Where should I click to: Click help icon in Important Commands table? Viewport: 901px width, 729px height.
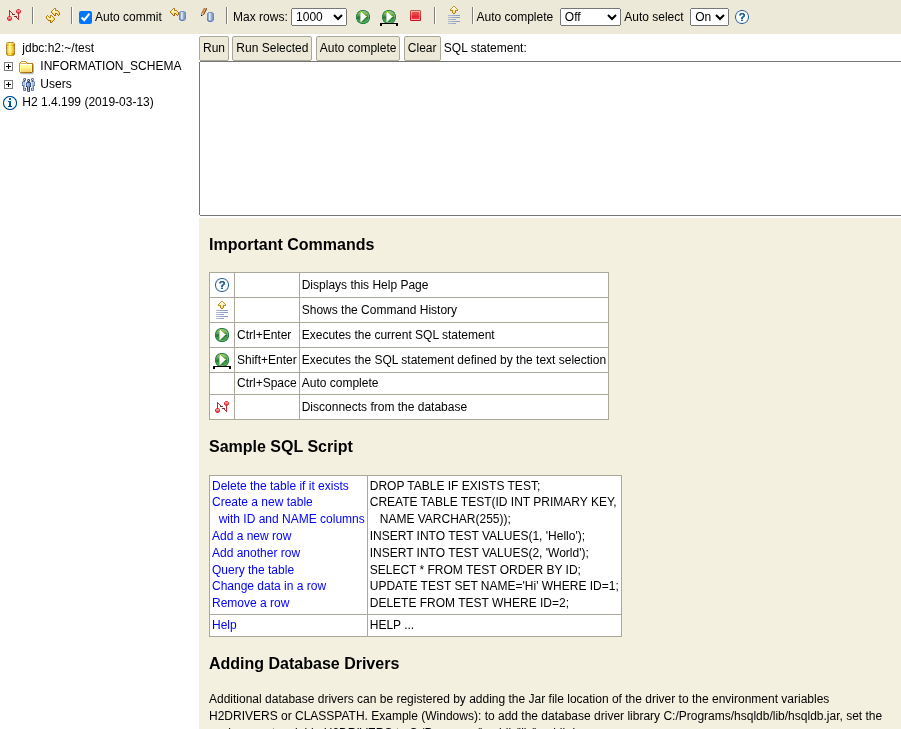pos(222,285)
